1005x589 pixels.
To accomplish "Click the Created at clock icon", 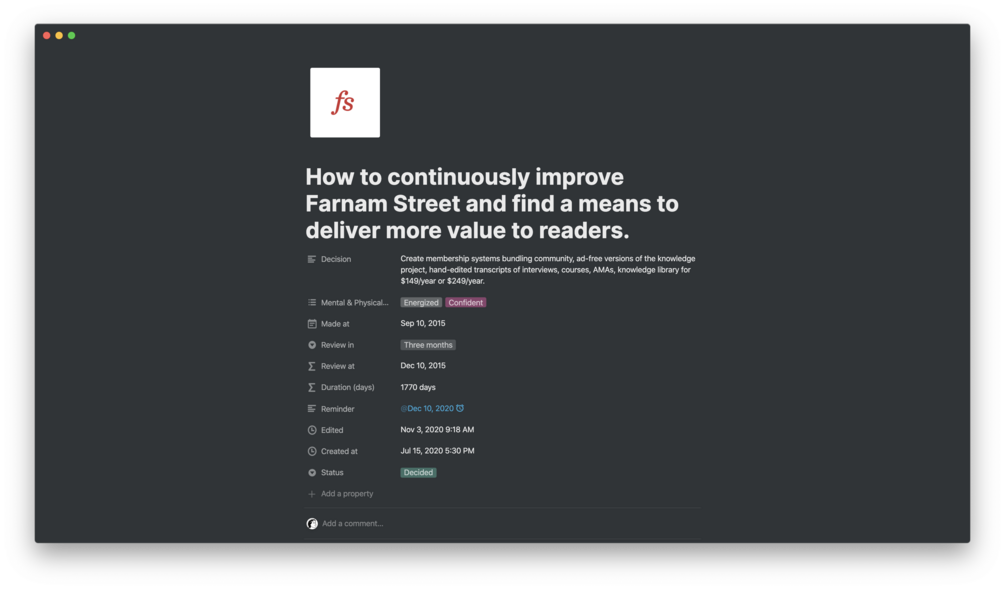I will pos(311,451).
